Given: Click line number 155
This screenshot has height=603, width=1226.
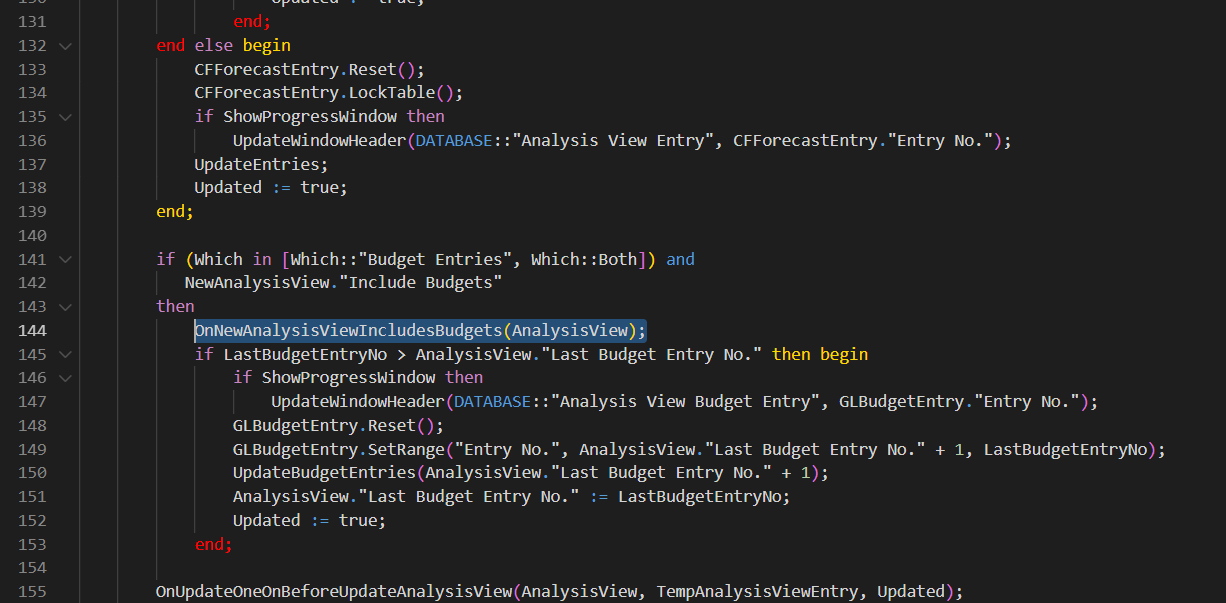Looking at the screenshot, I should (33, 591).
